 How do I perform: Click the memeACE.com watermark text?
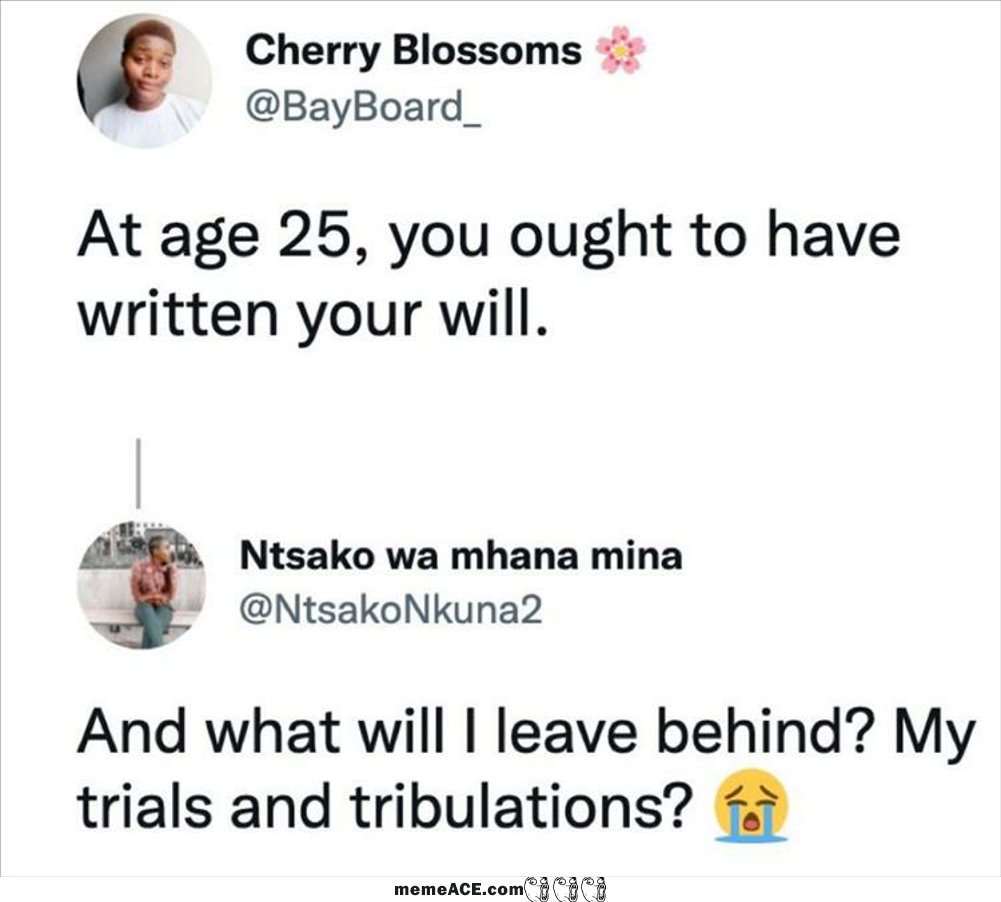[x=458, y=889]
